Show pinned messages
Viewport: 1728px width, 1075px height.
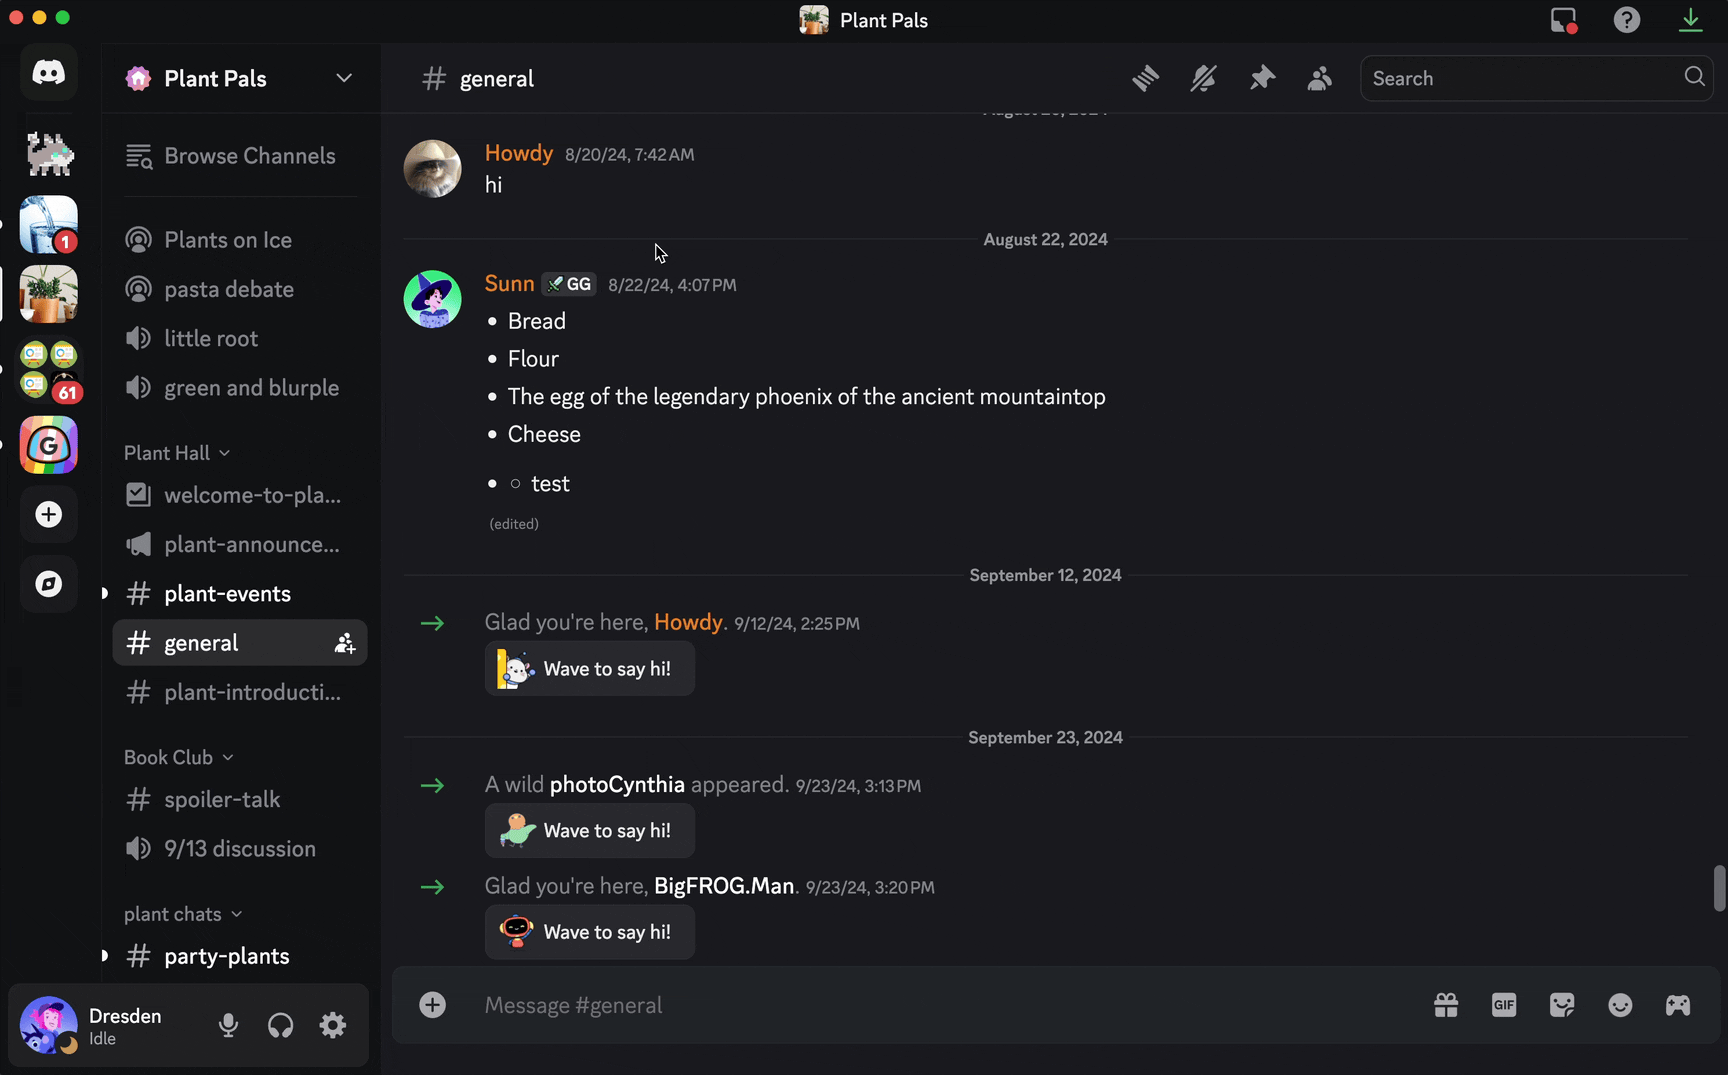click(x=1262, y=78)
